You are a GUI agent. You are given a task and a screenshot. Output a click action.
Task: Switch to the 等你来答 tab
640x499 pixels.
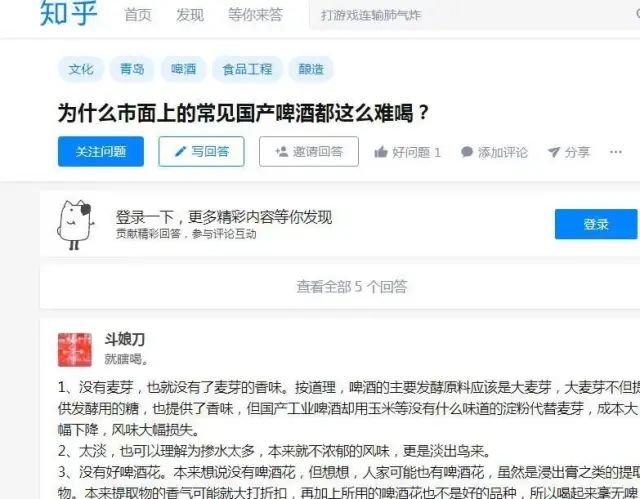click(x=255, y=15)
